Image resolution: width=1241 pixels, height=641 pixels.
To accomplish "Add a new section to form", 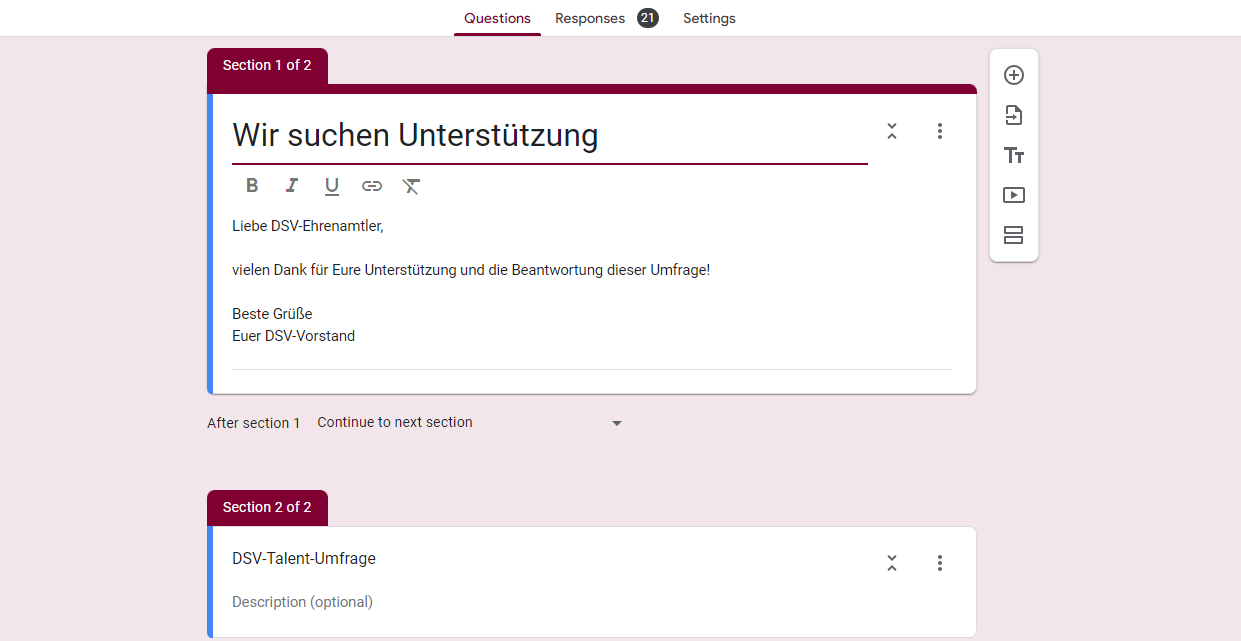I will (1013, 235).
